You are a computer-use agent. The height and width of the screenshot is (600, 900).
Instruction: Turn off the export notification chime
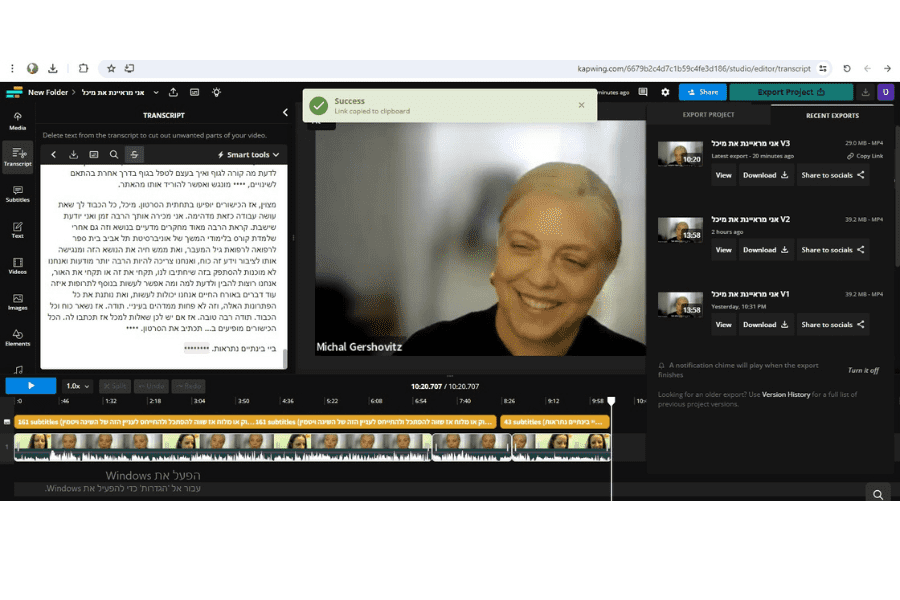coord(863,370)
